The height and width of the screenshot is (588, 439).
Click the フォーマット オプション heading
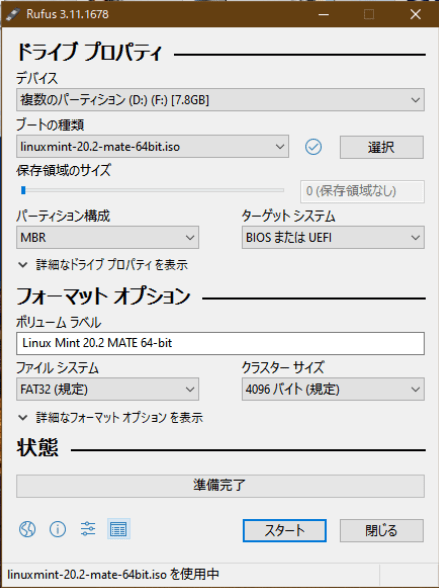pyautogui.click(x=103, y=296)
